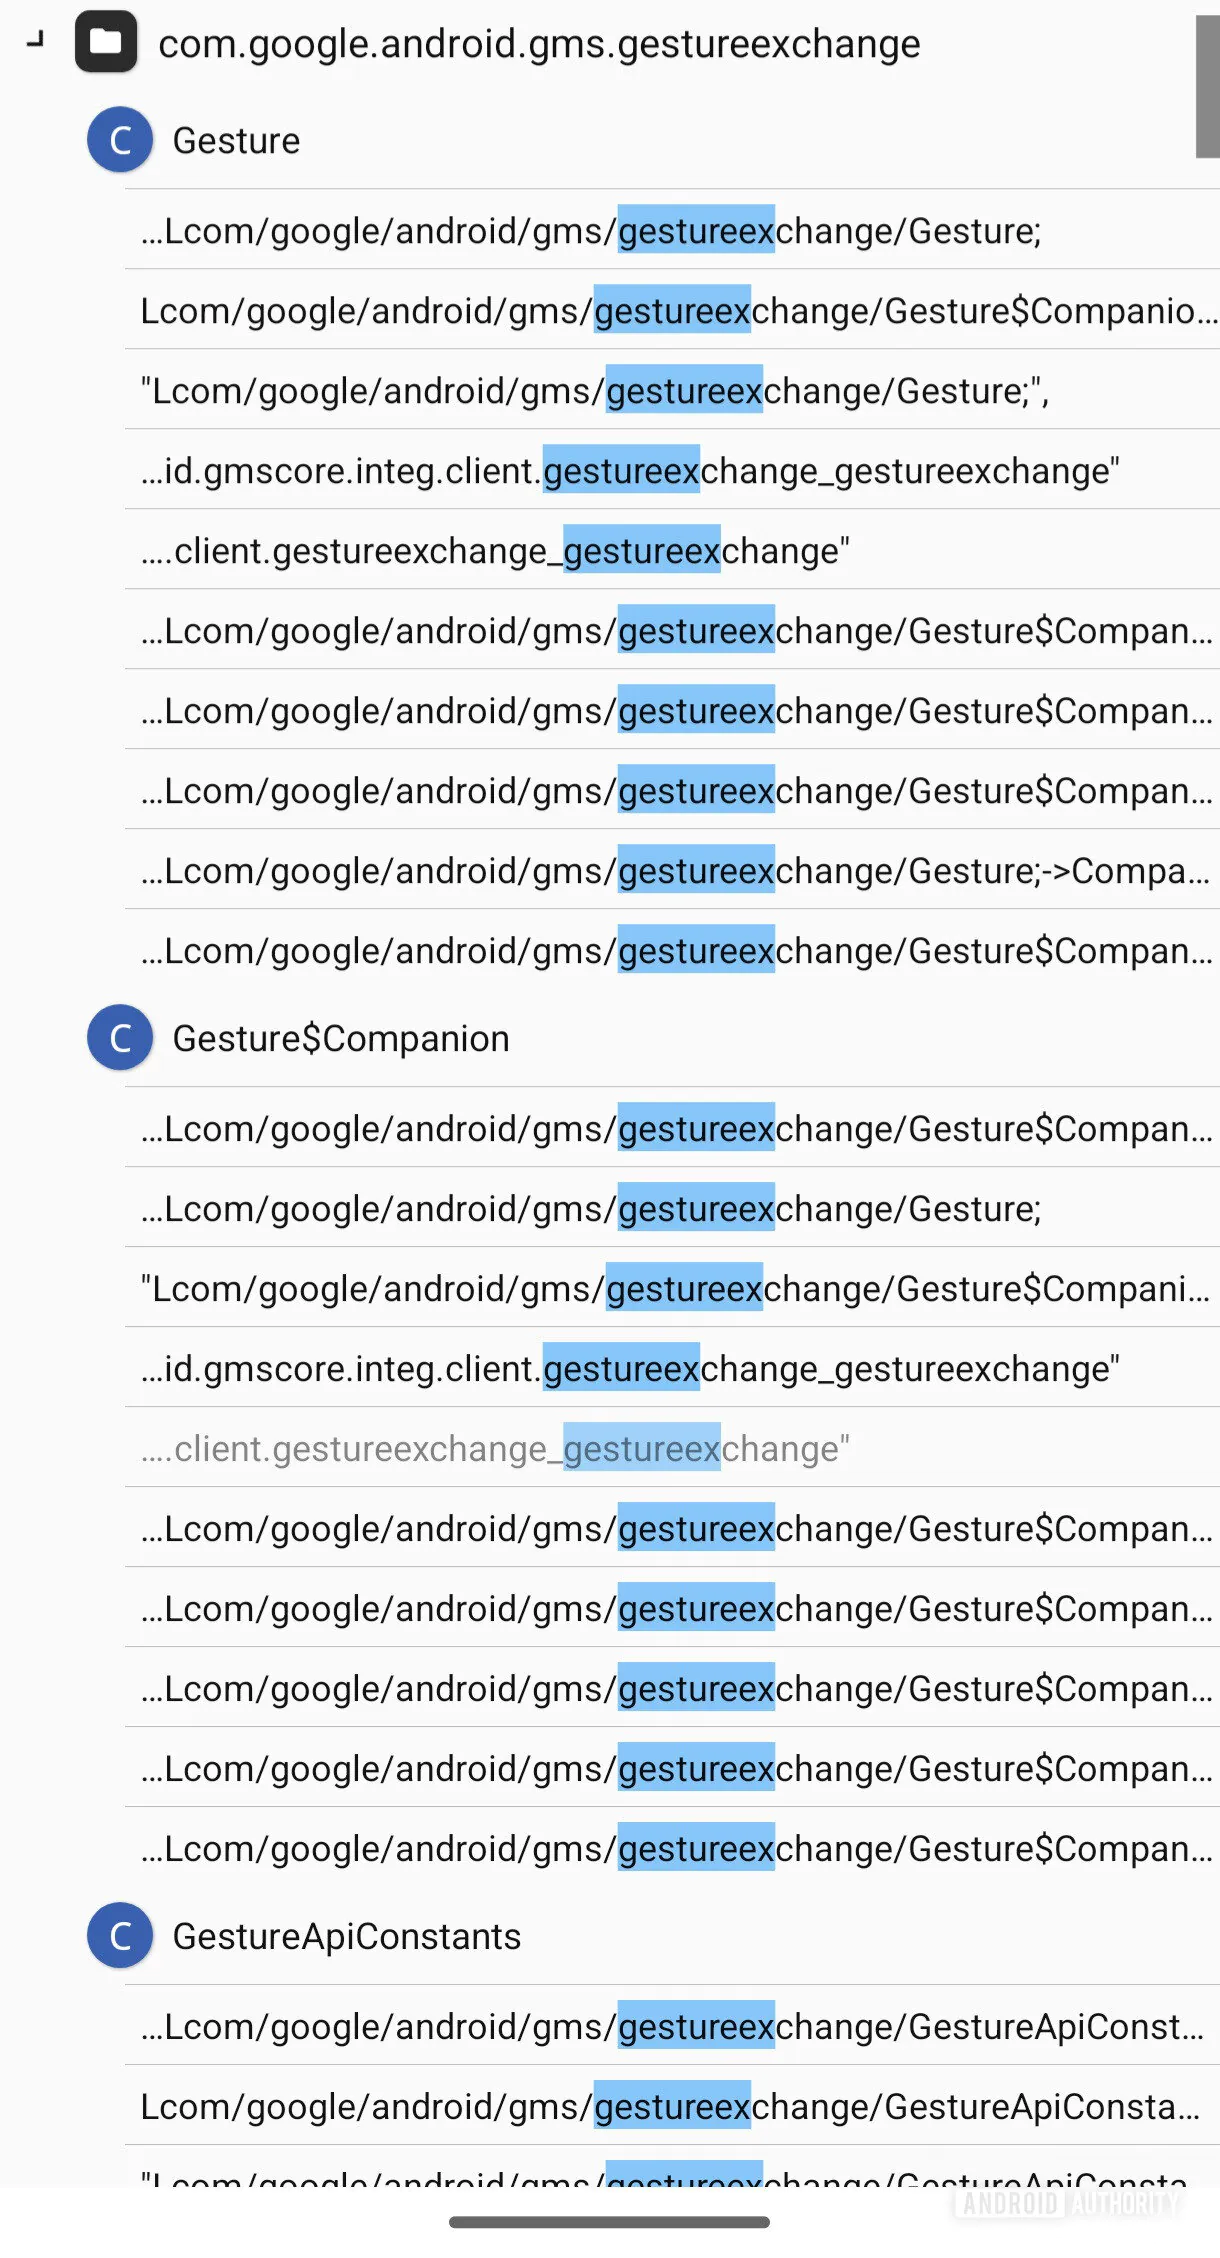1220x2258 pixels.
Task: Collapse the Gesture class entry
Action: pyautogui.click(x=236, y=139)
